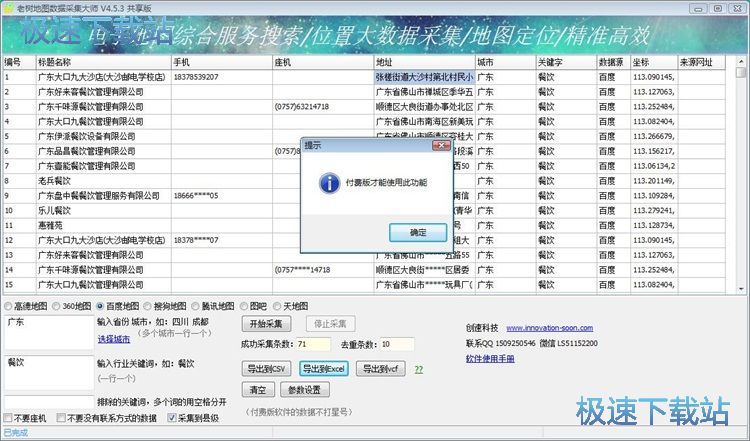Image resolution: width=750 pixels, height=441 pixels.
Task: Click table scrollbar down arrow
Action: pyautogui.click(x=741, y=289)
